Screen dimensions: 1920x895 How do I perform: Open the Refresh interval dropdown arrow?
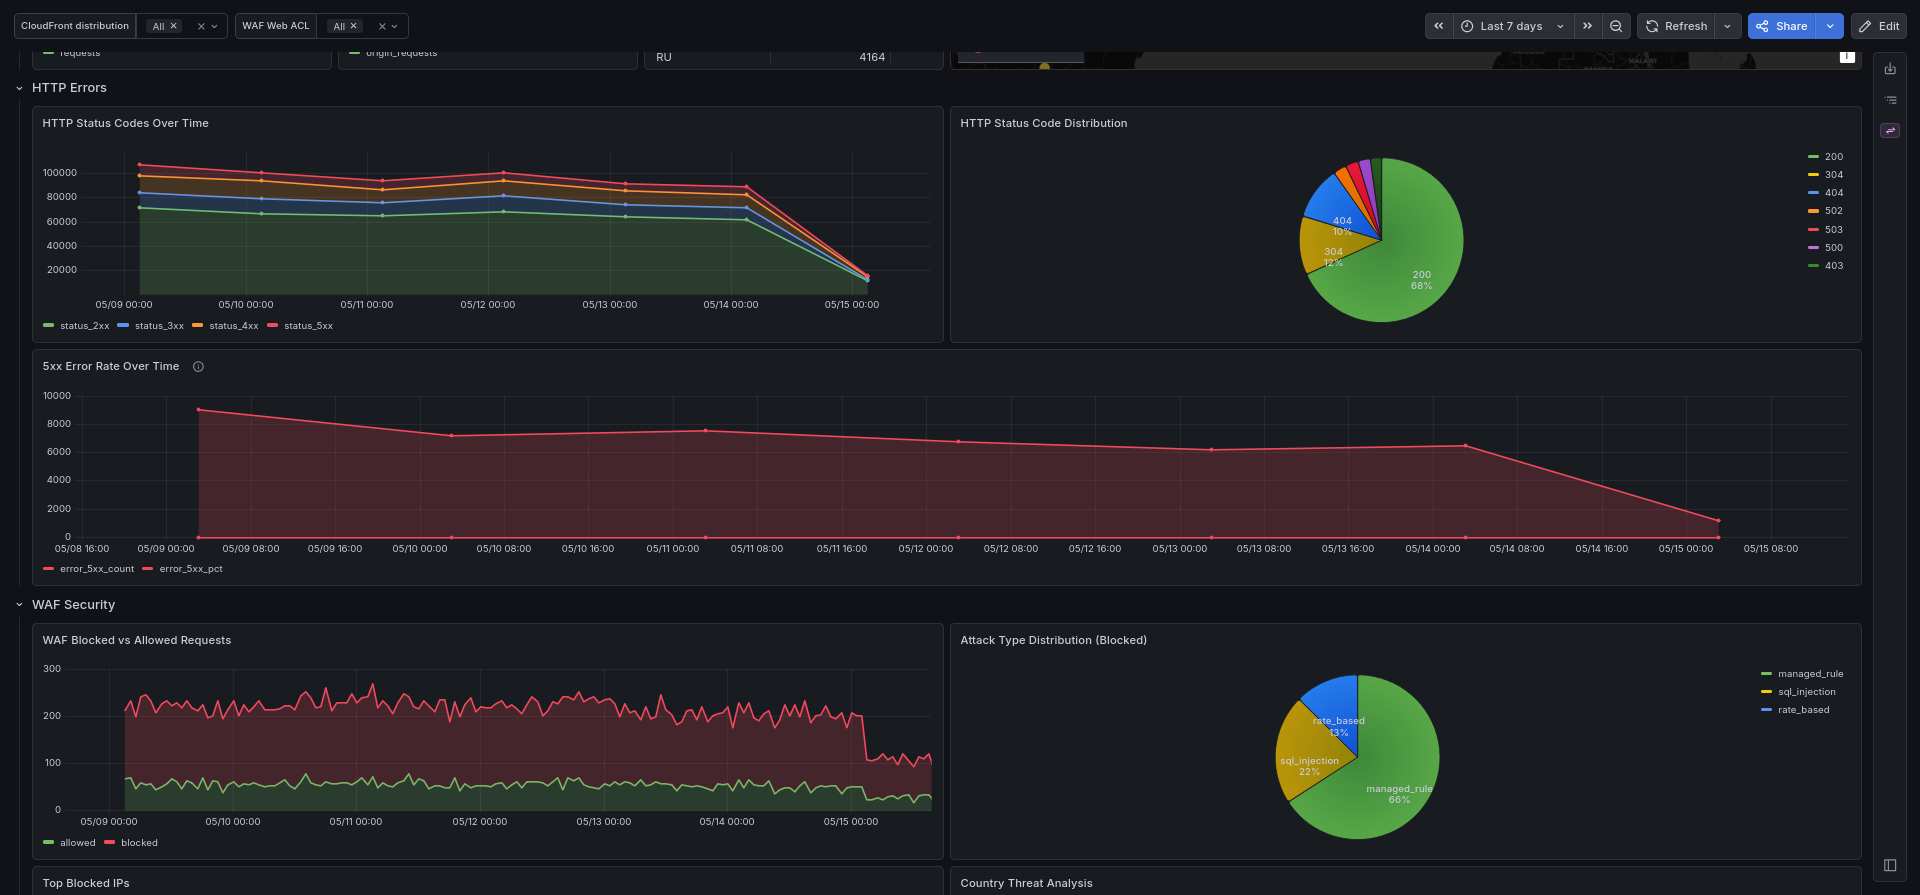pyautogui.click(x=1728, y=26)
